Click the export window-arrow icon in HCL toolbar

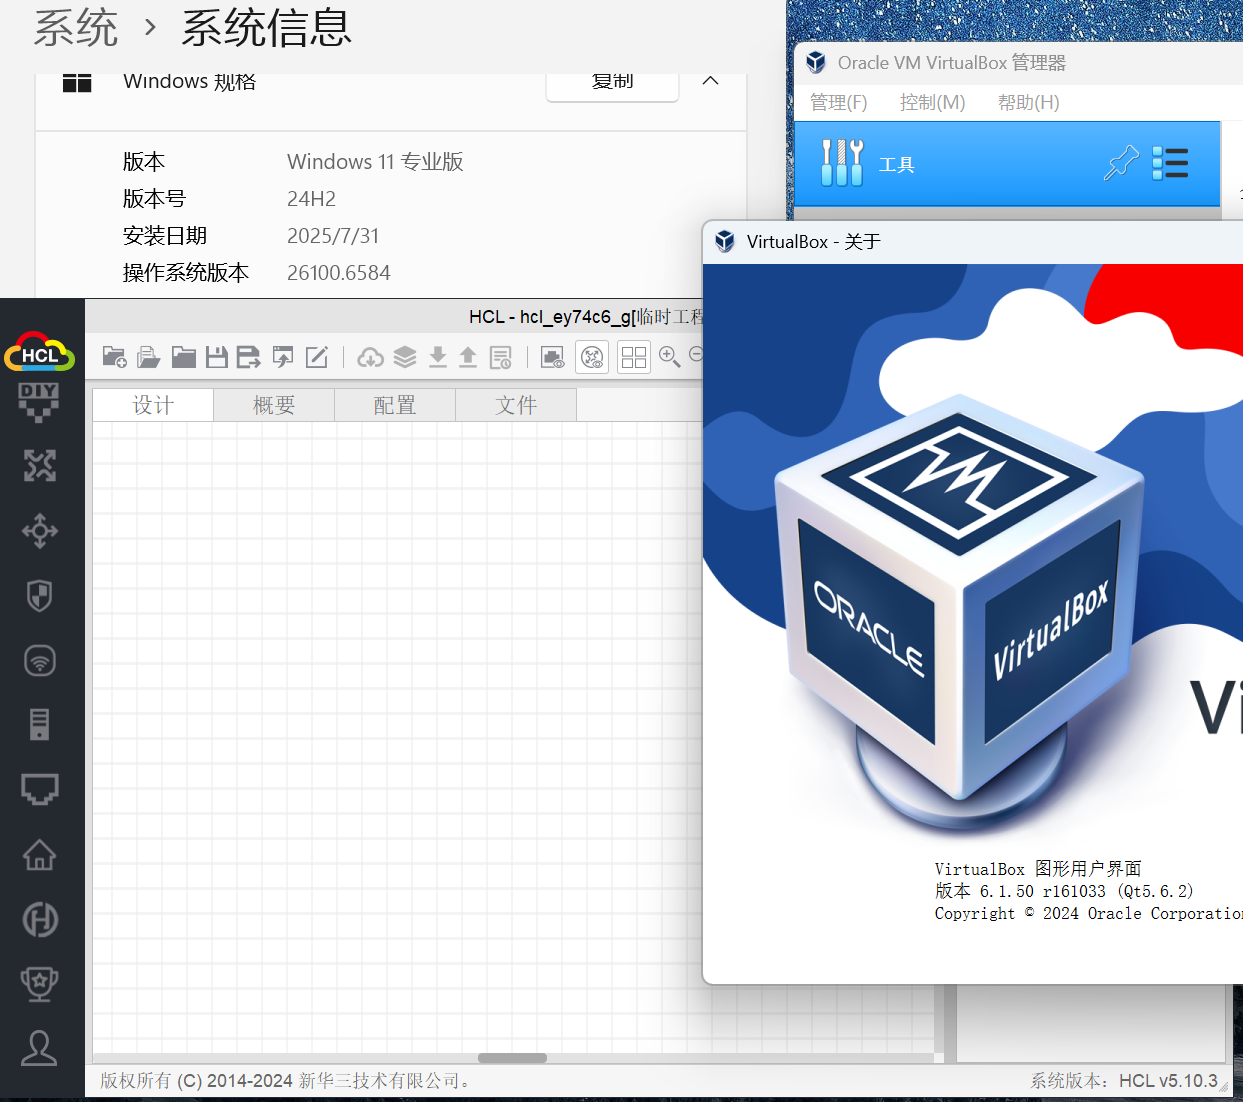(283, 357)
